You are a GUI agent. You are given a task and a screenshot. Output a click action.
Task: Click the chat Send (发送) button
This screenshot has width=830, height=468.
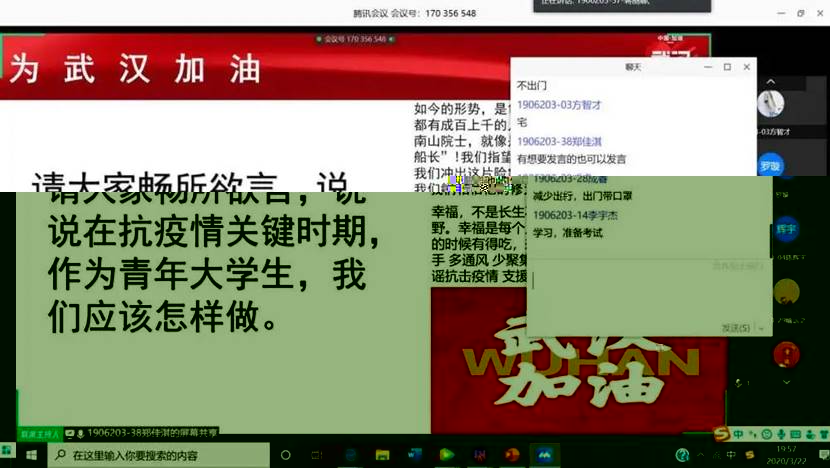tap(736, 328)
